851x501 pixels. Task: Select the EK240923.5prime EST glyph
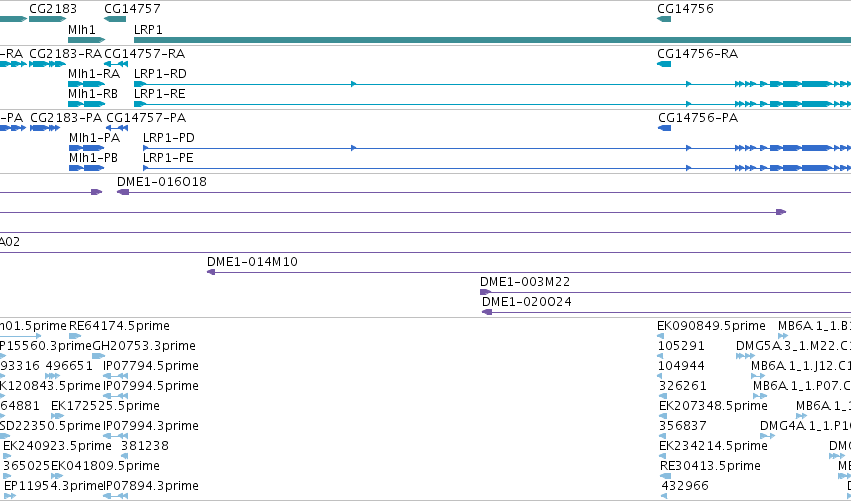click(x=7, y=456)
